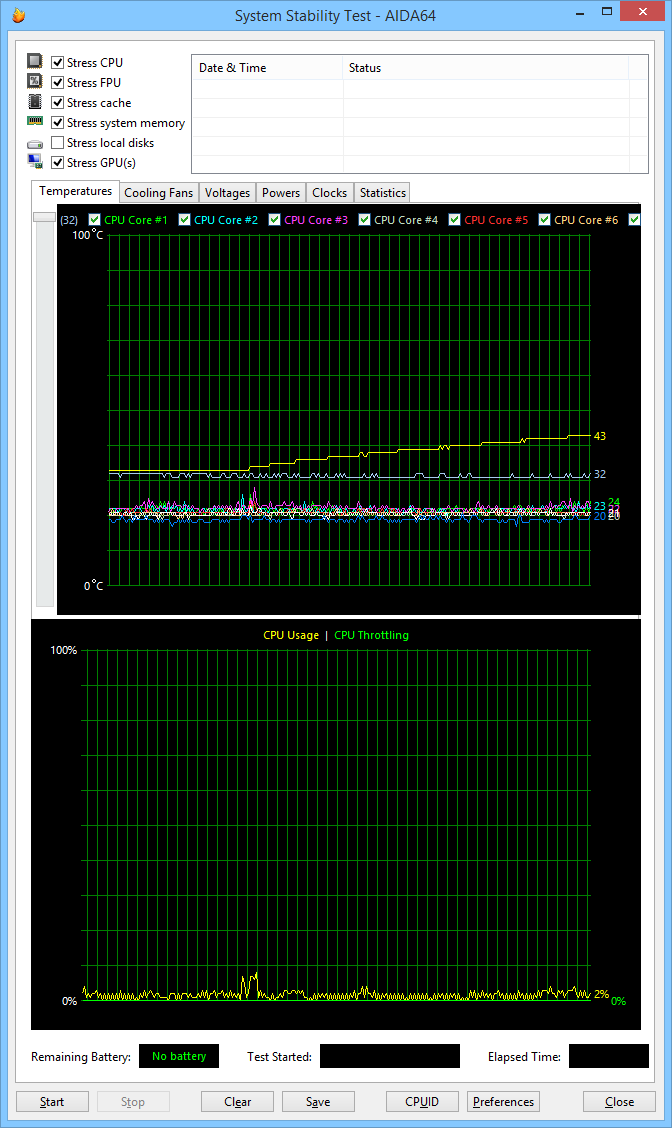Open the Cooling Fans tab
The image size is (672, 1128).
(x=158, y=193)
